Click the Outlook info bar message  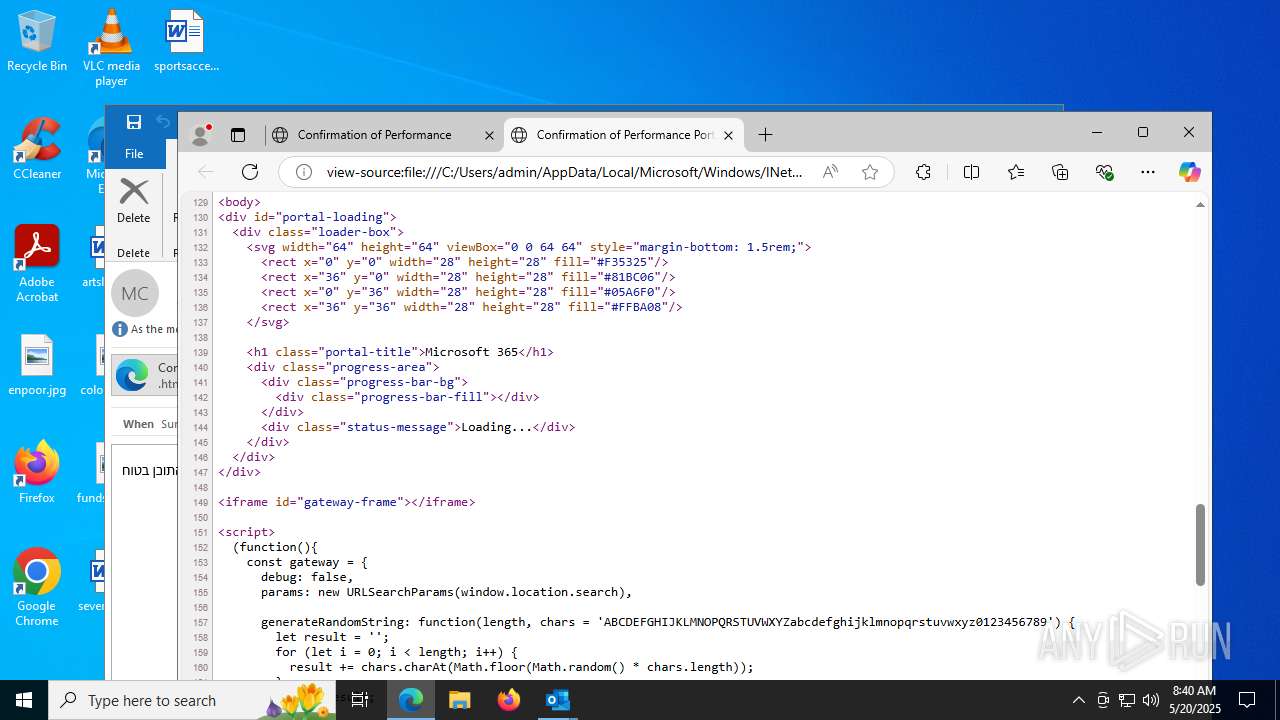(145, 329)
